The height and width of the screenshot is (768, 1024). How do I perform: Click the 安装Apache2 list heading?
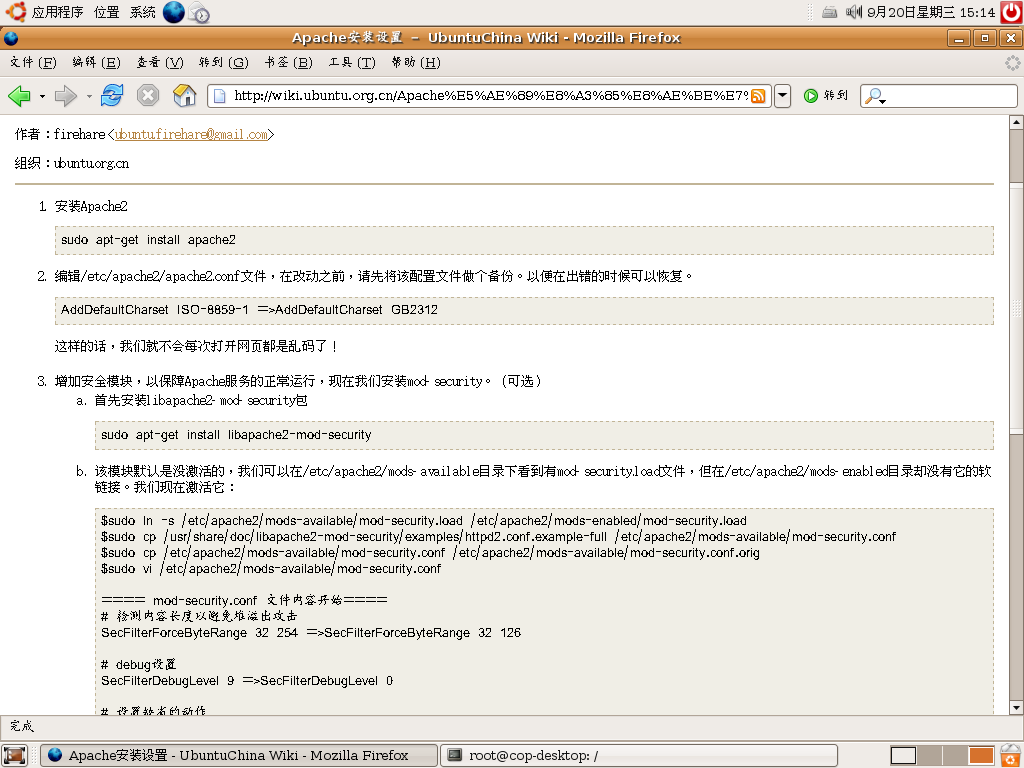(91, 207)
